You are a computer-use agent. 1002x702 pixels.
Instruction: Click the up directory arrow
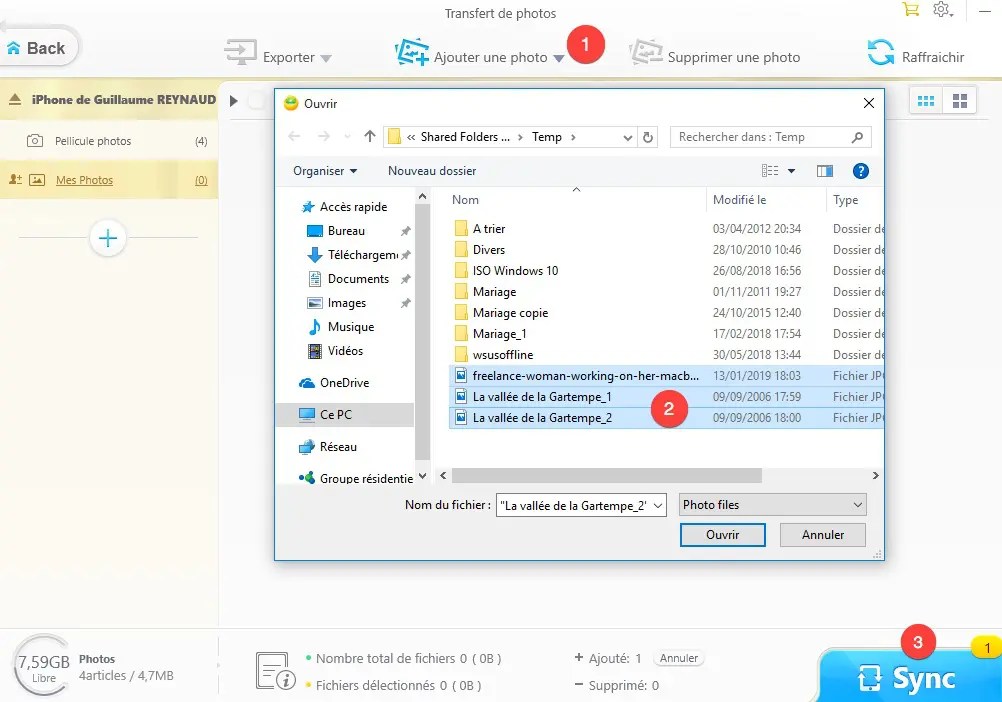click(x=369, y=137)
